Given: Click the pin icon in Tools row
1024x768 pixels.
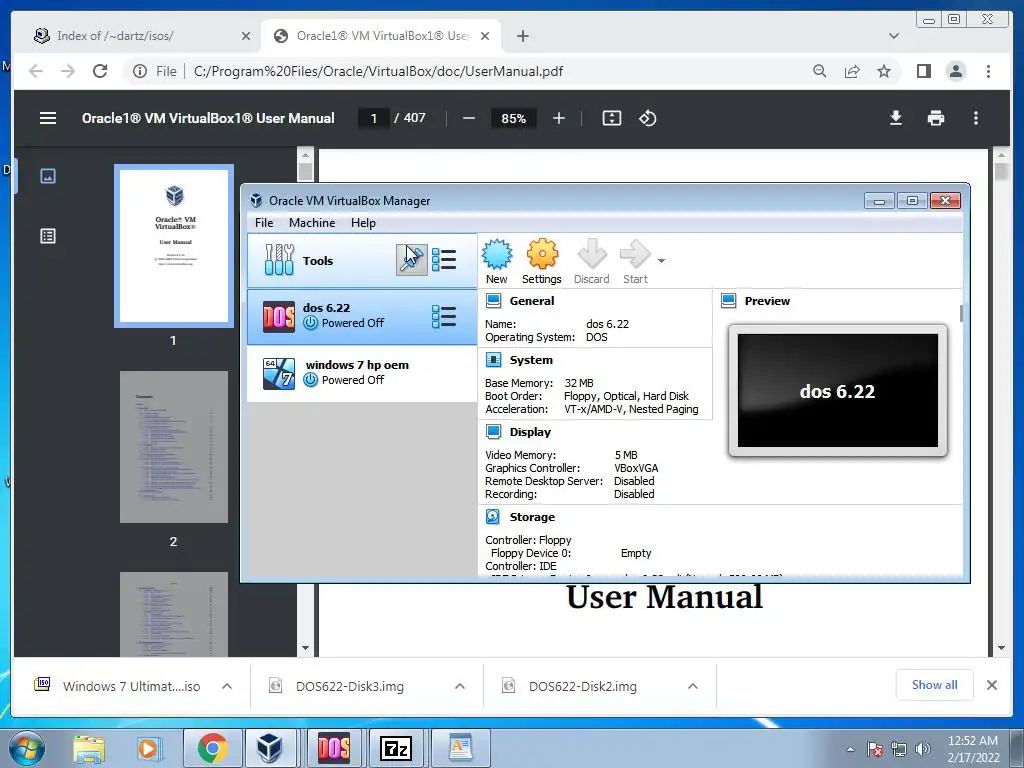Looking at the screenshot, I should [x=411, y=259].
